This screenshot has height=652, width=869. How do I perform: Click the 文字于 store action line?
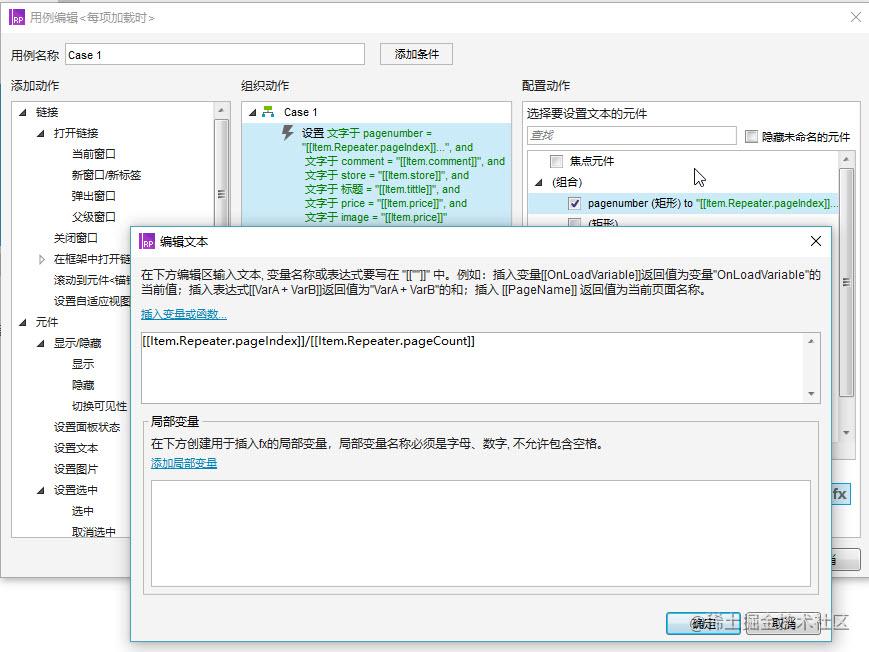click(x=387, y=175)
